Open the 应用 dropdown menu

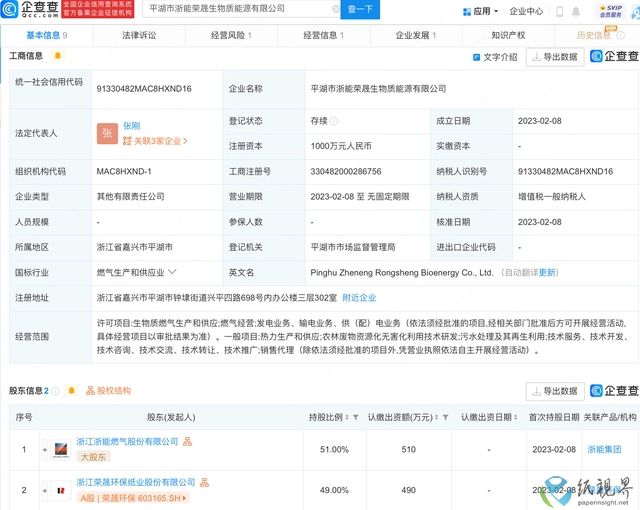click(x=480, y=11)
